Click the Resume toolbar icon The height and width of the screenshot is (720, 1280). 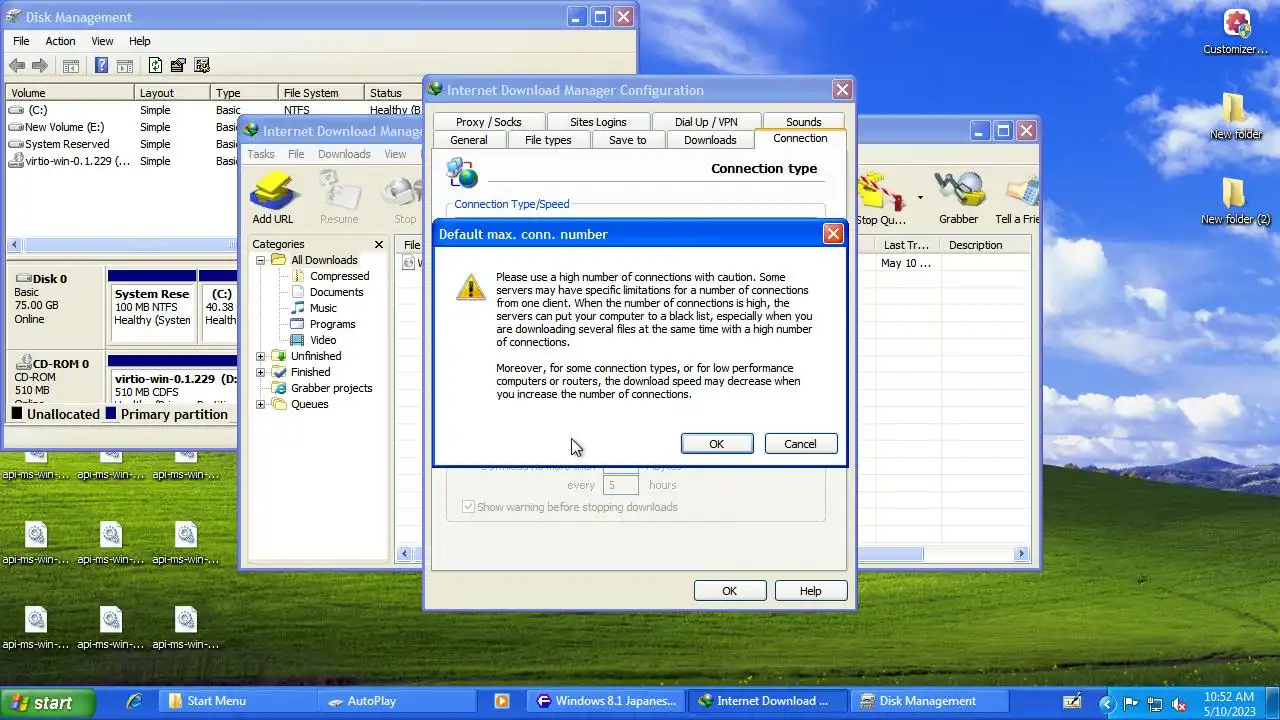tap(339, 197)
